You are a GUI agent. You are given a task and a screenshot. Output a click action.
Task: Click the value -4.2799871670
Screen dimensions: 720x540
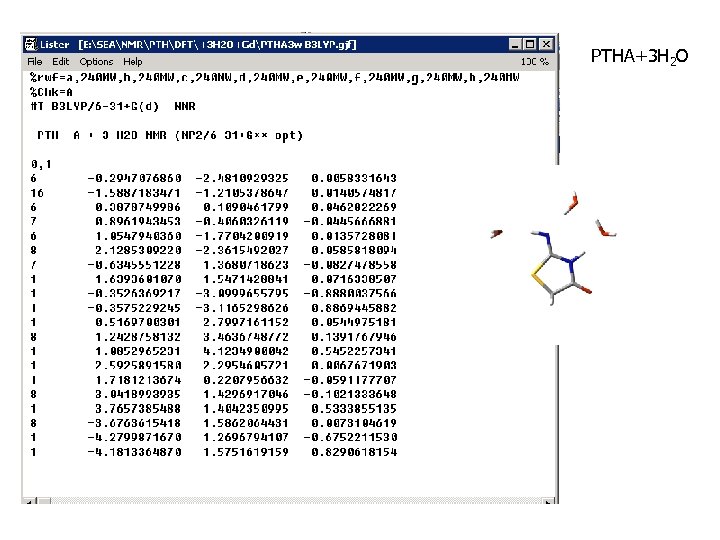pyautogui.click(x=134, y=438)
